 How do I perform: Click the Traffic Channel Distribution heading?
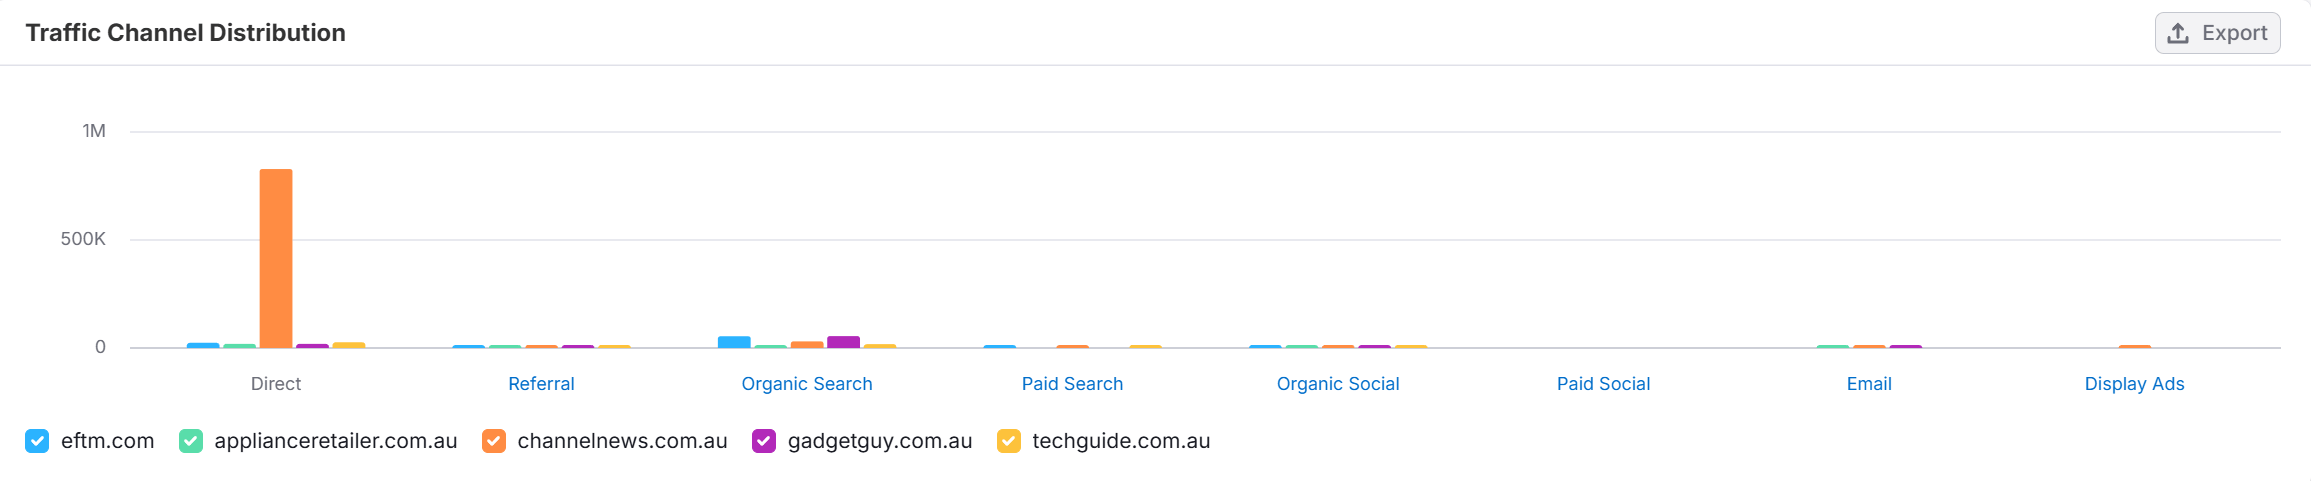pyautogui.click(x=185, y=33)
